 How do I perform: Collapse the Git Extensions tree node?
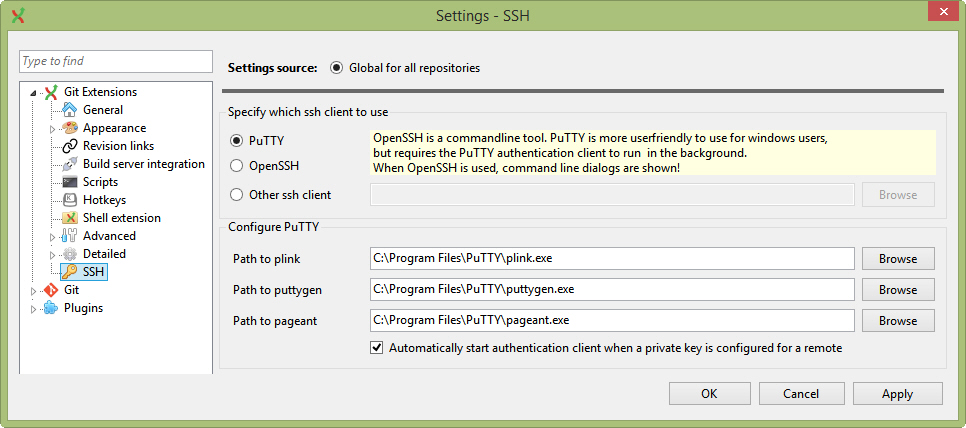click(x=34, y=93)
